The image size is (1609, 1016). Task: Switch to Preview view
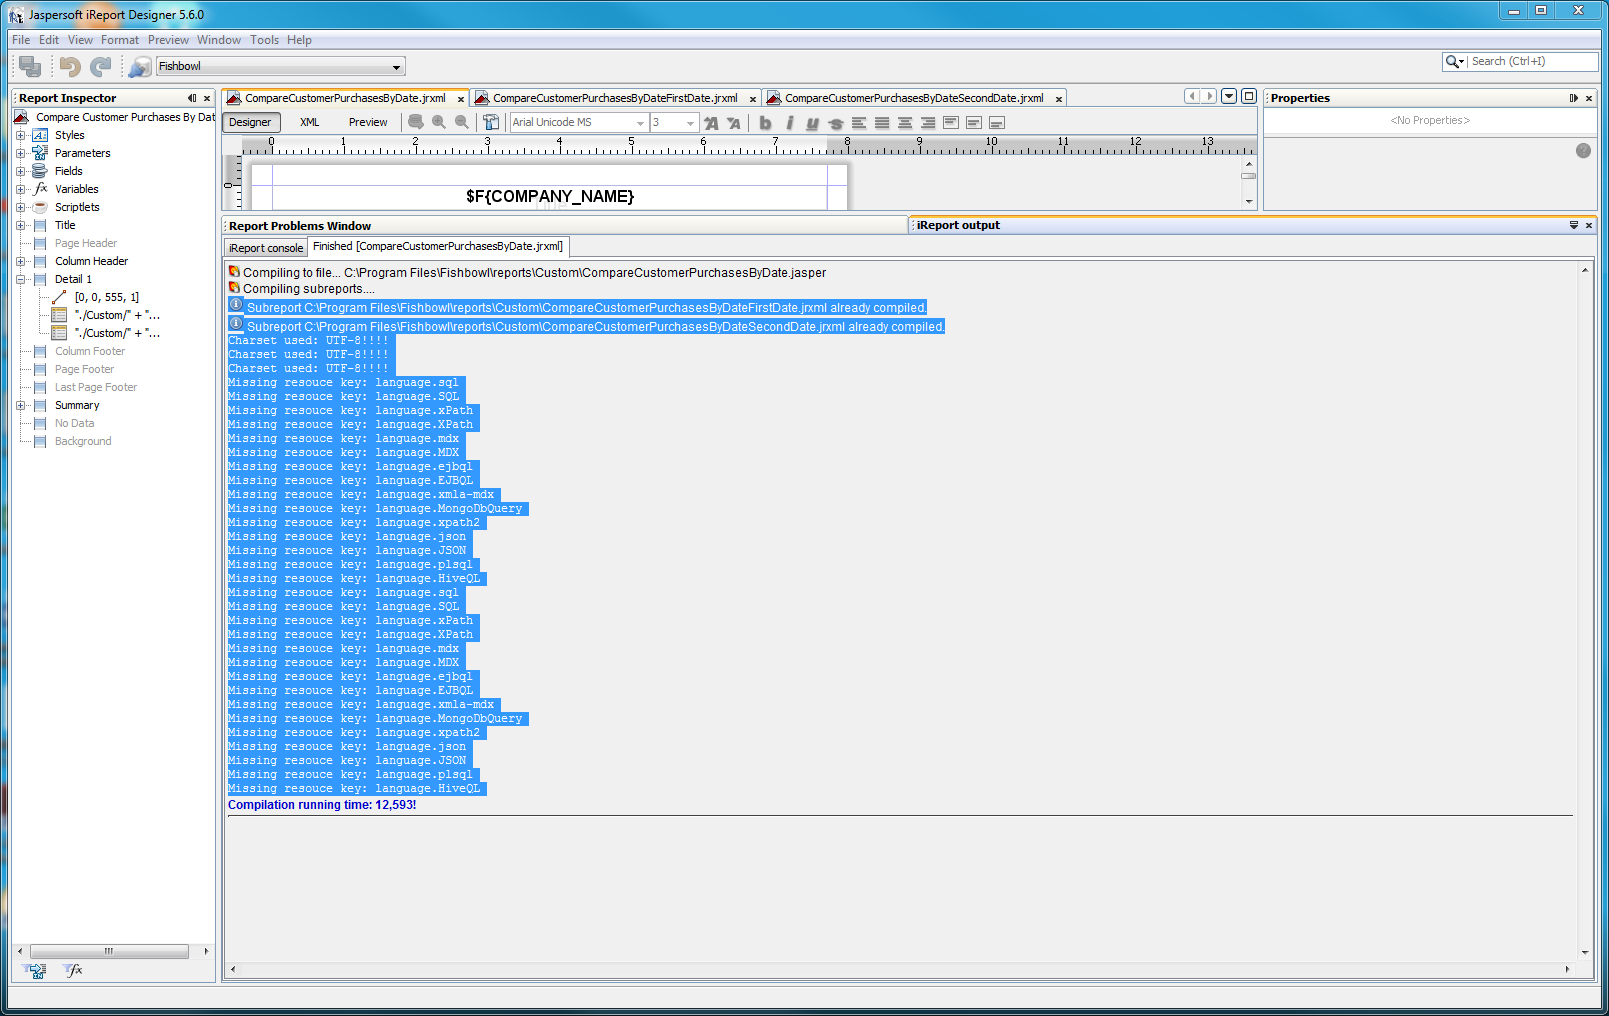pyautogui.click(x=368, y=122)
